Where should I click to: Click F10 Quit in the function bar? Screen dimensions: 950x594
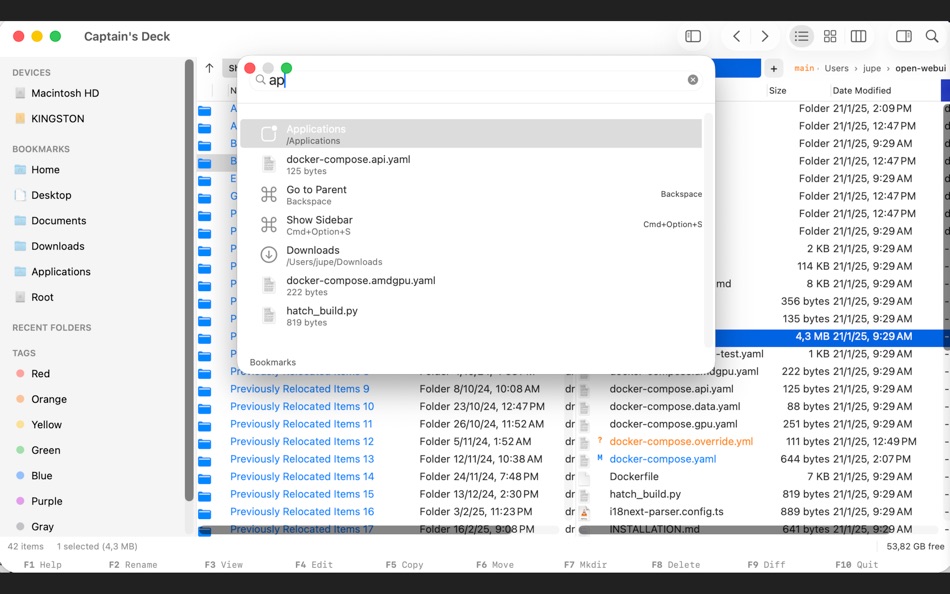point(856,565)
